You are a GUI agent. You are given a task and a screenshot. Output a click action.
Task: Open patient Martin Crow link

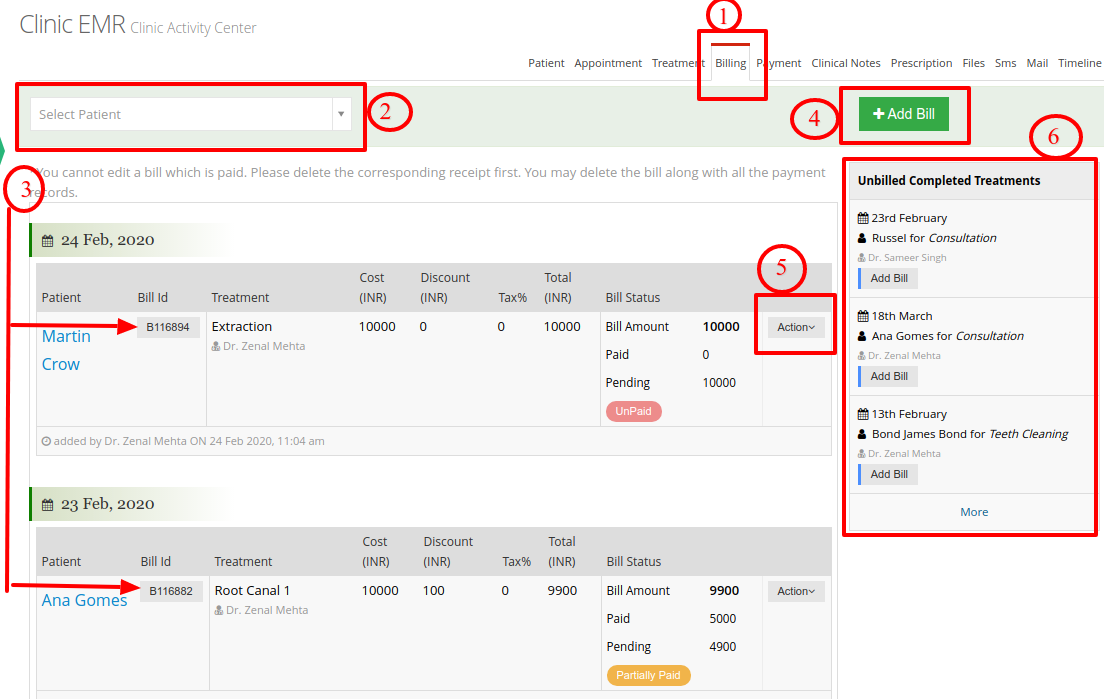tap(66, 351)
